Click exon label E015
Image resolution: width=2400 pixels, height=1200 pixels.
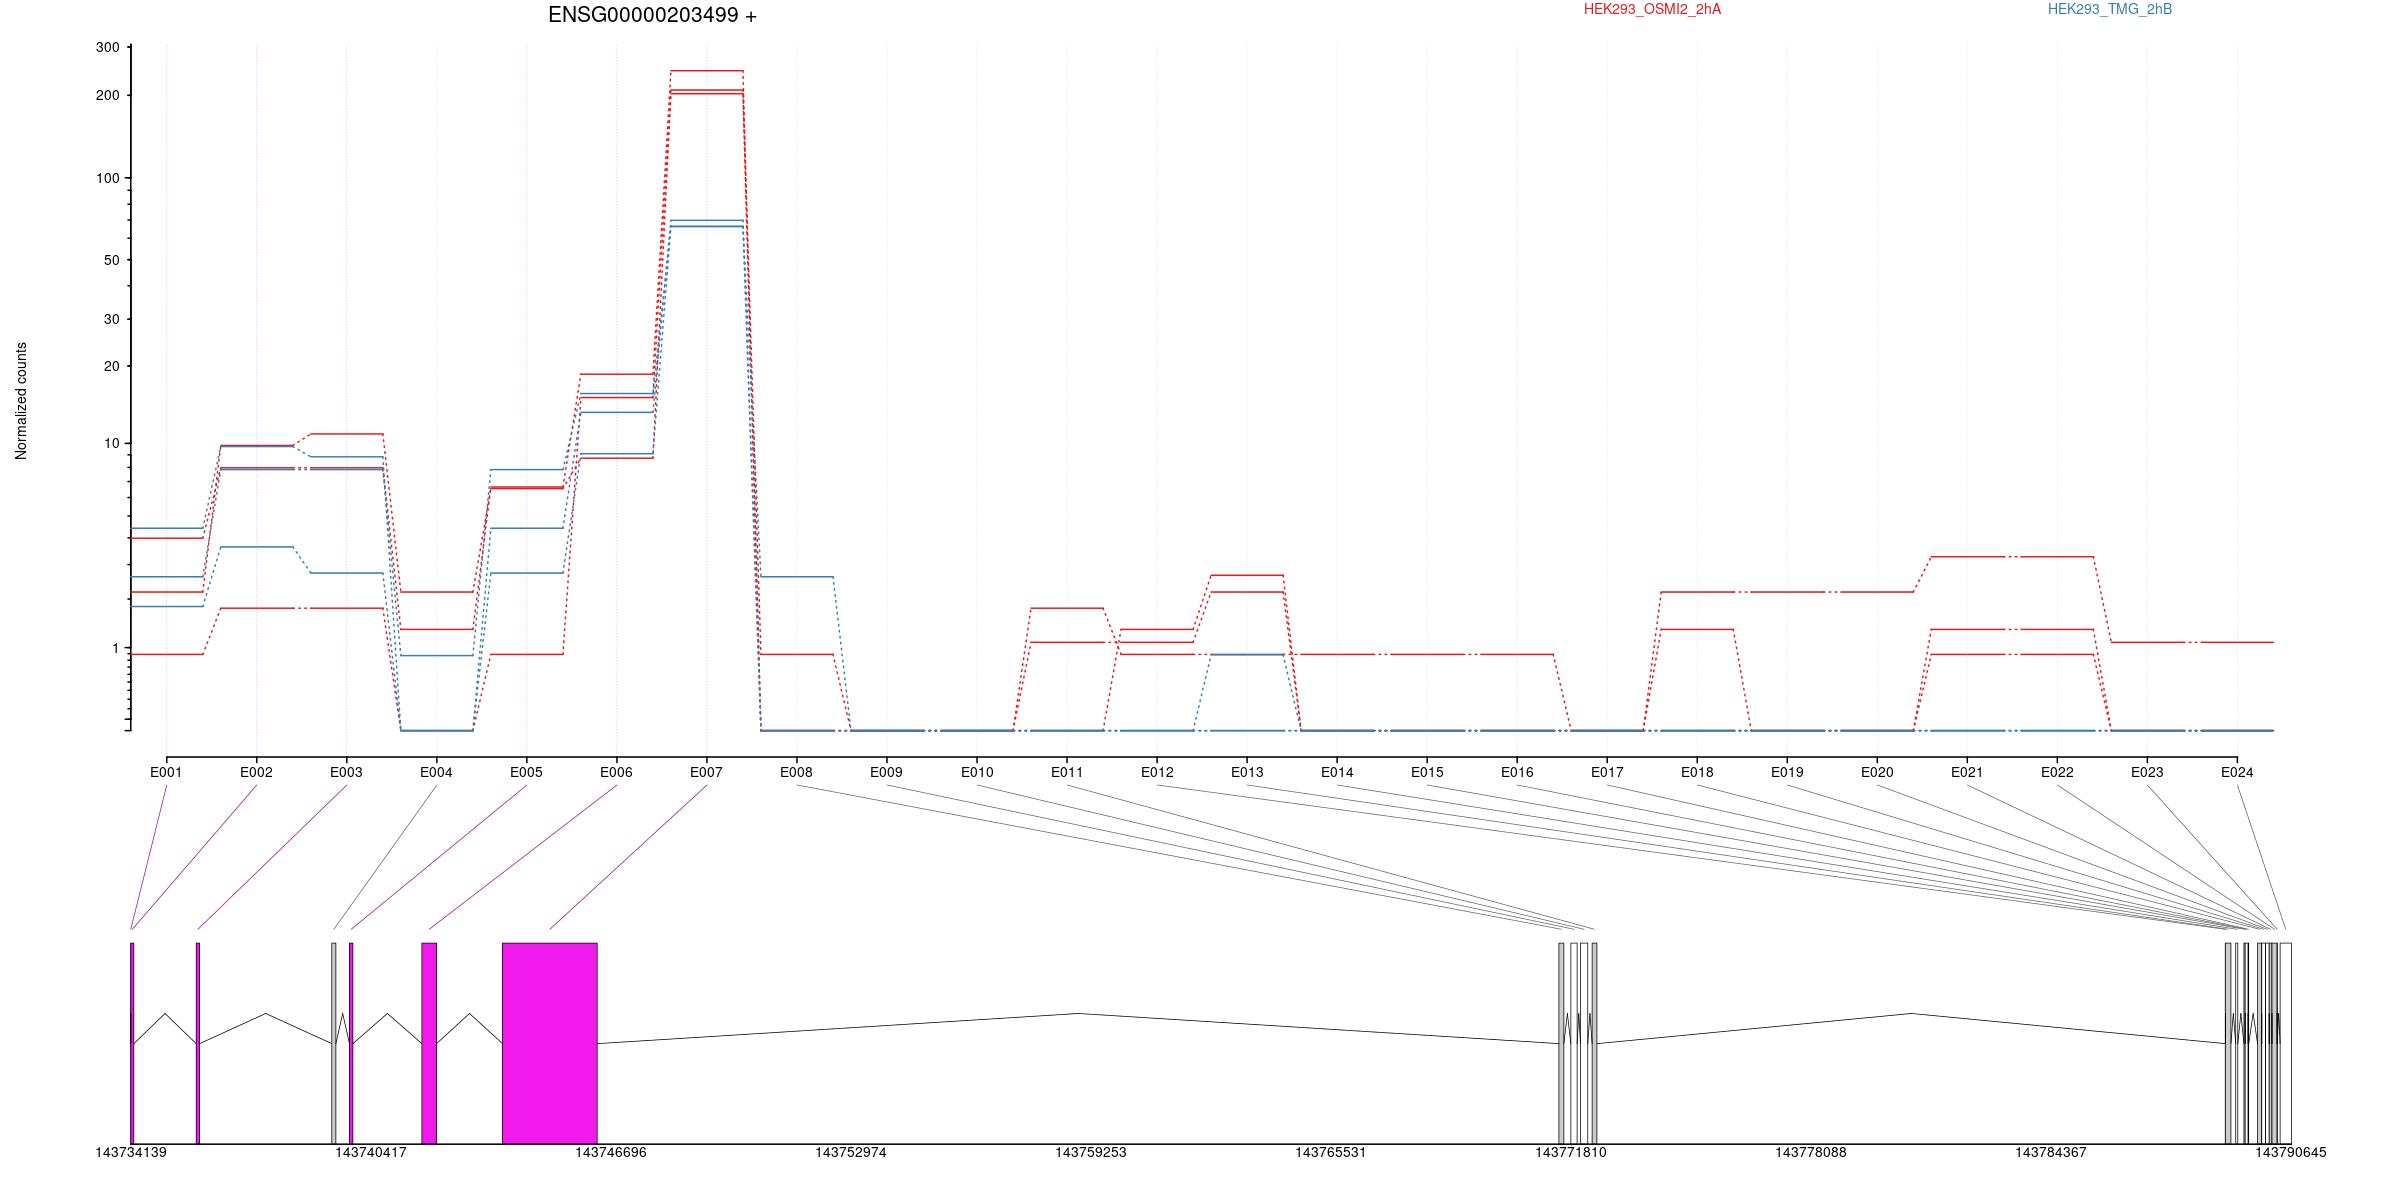pyautogui.click(x=1427, y=772)
